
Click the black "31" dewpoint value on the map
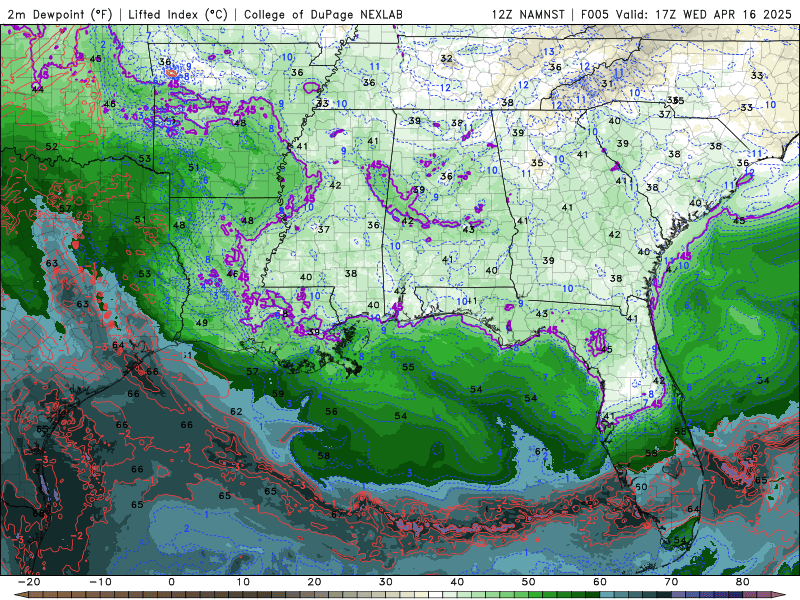click(x=607, y=84)
